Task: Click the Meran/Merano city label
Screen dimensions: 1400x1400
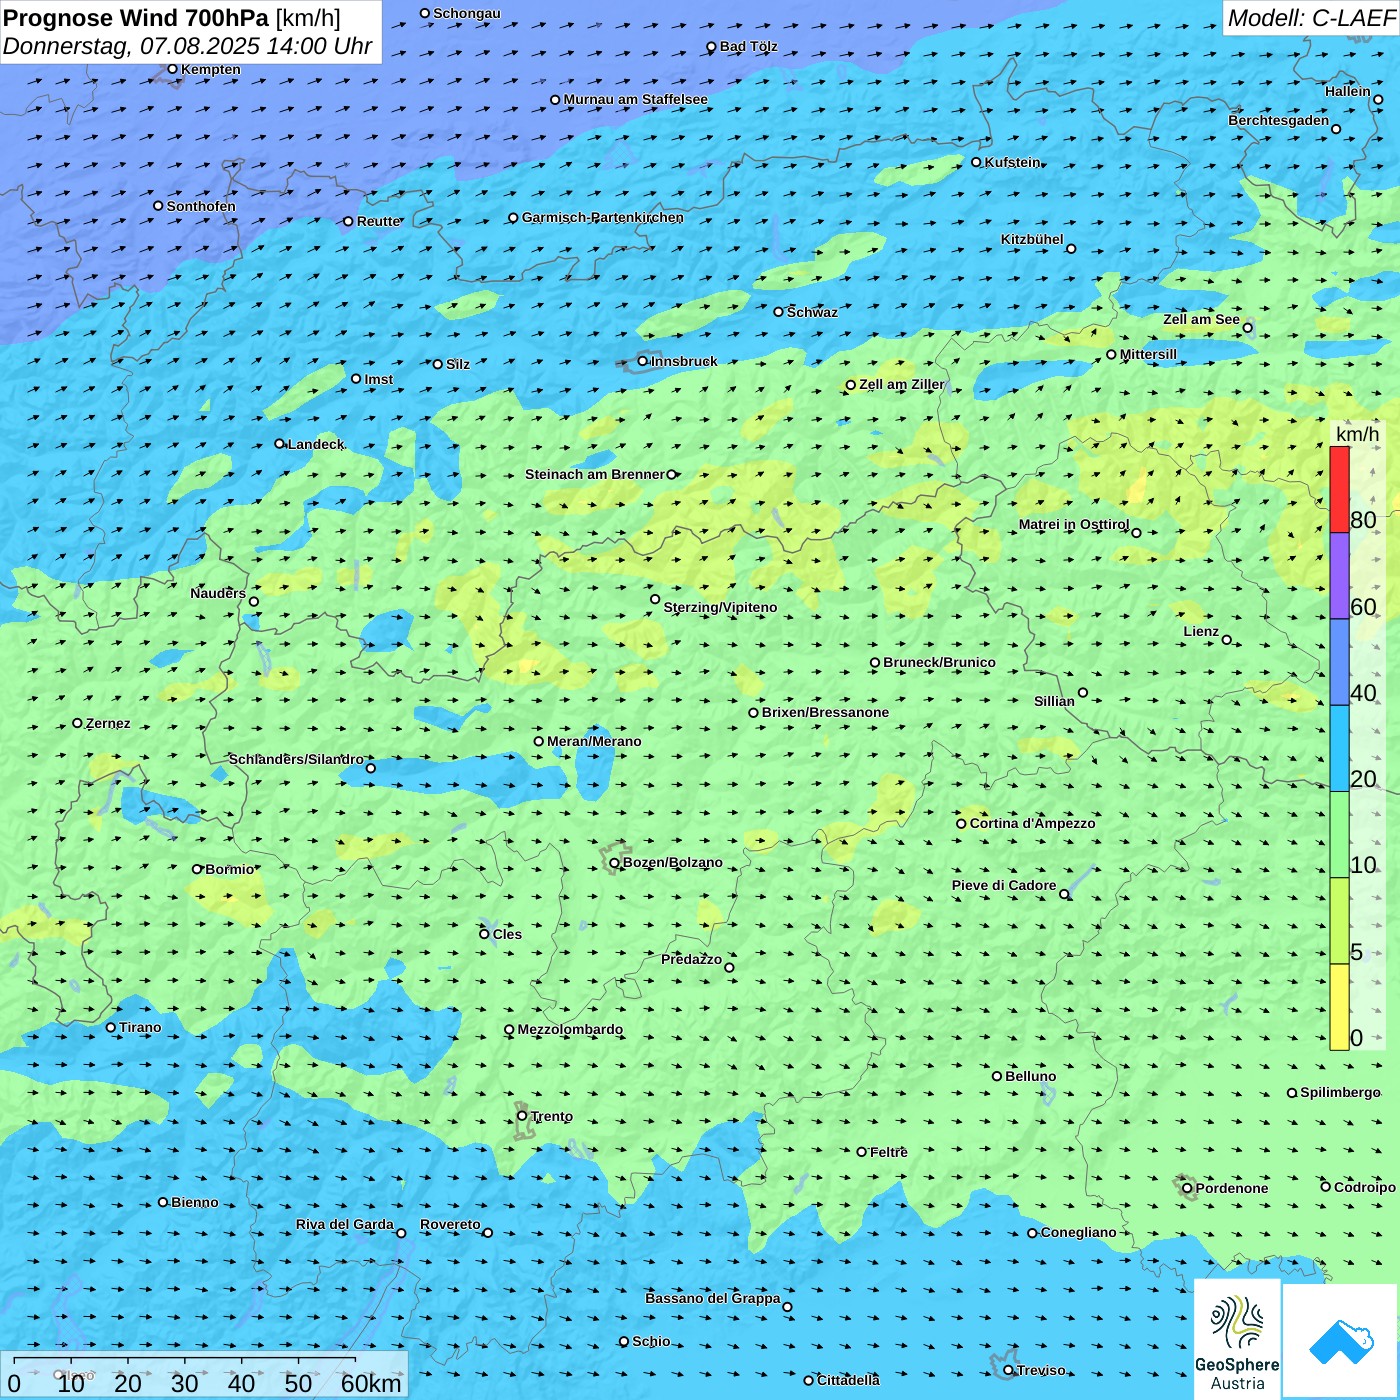Action: click(594, 741)
